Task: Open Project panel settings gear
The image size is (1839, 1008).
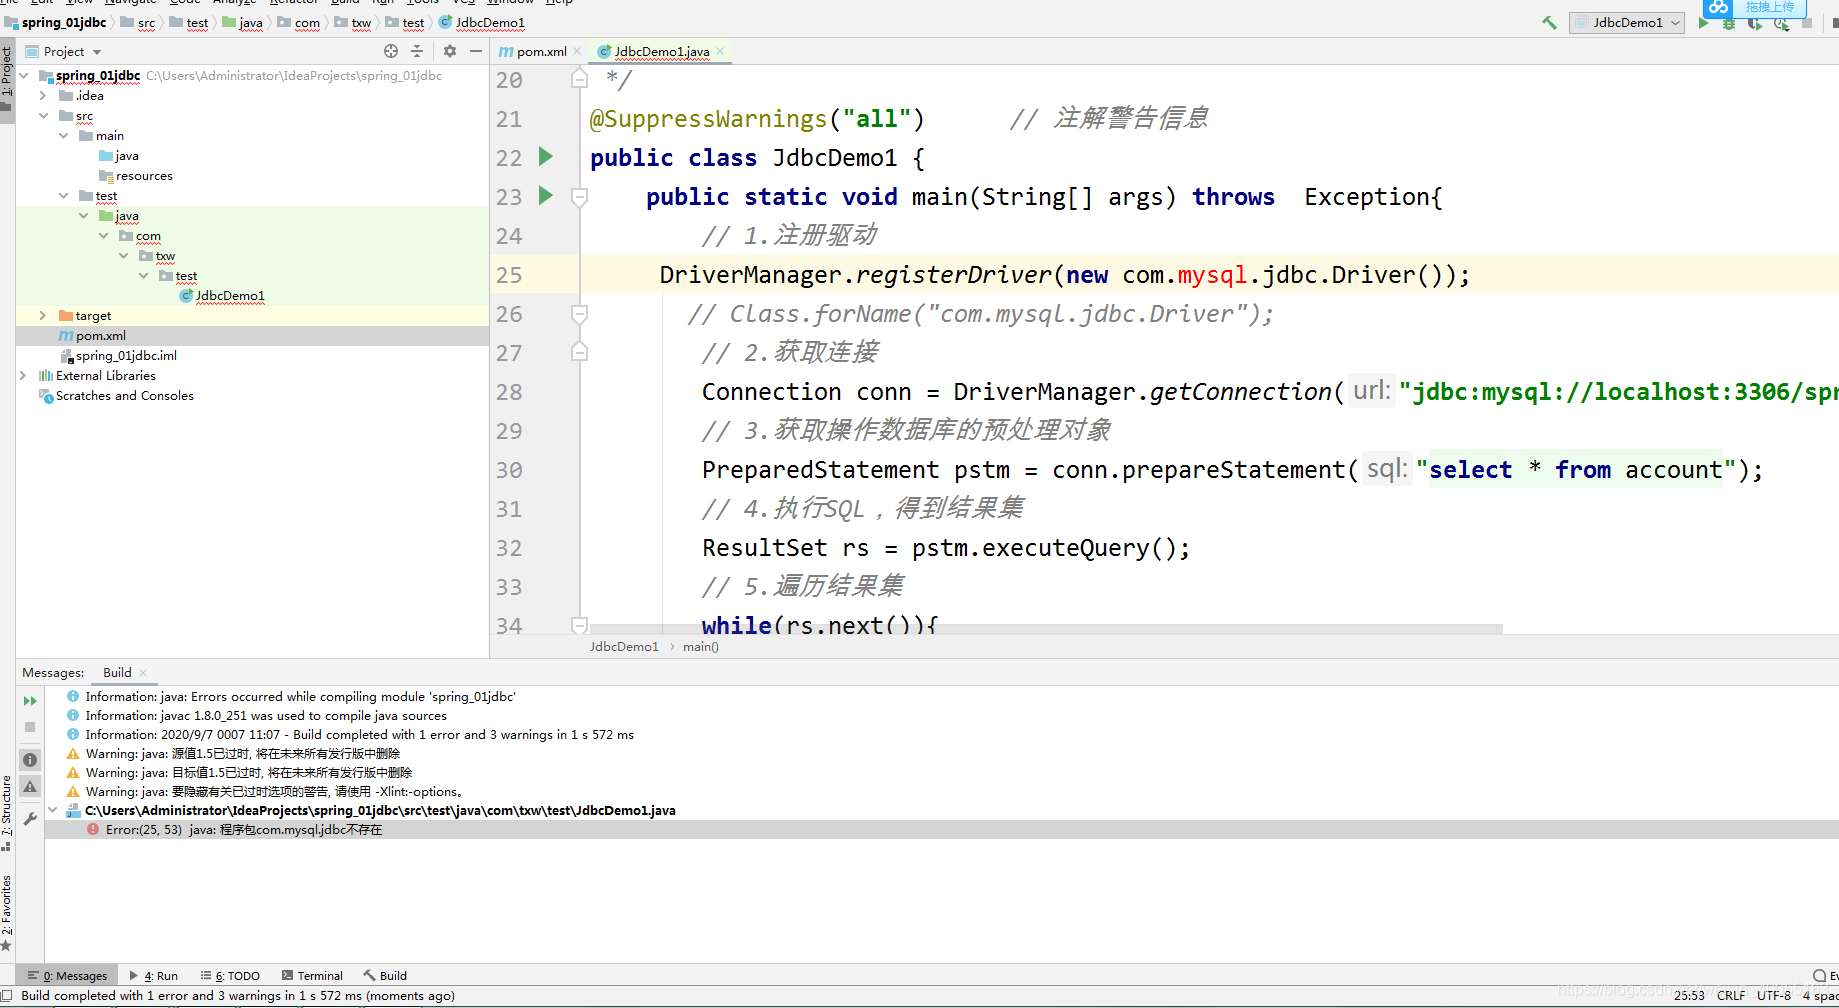Action: coord(450,51)
